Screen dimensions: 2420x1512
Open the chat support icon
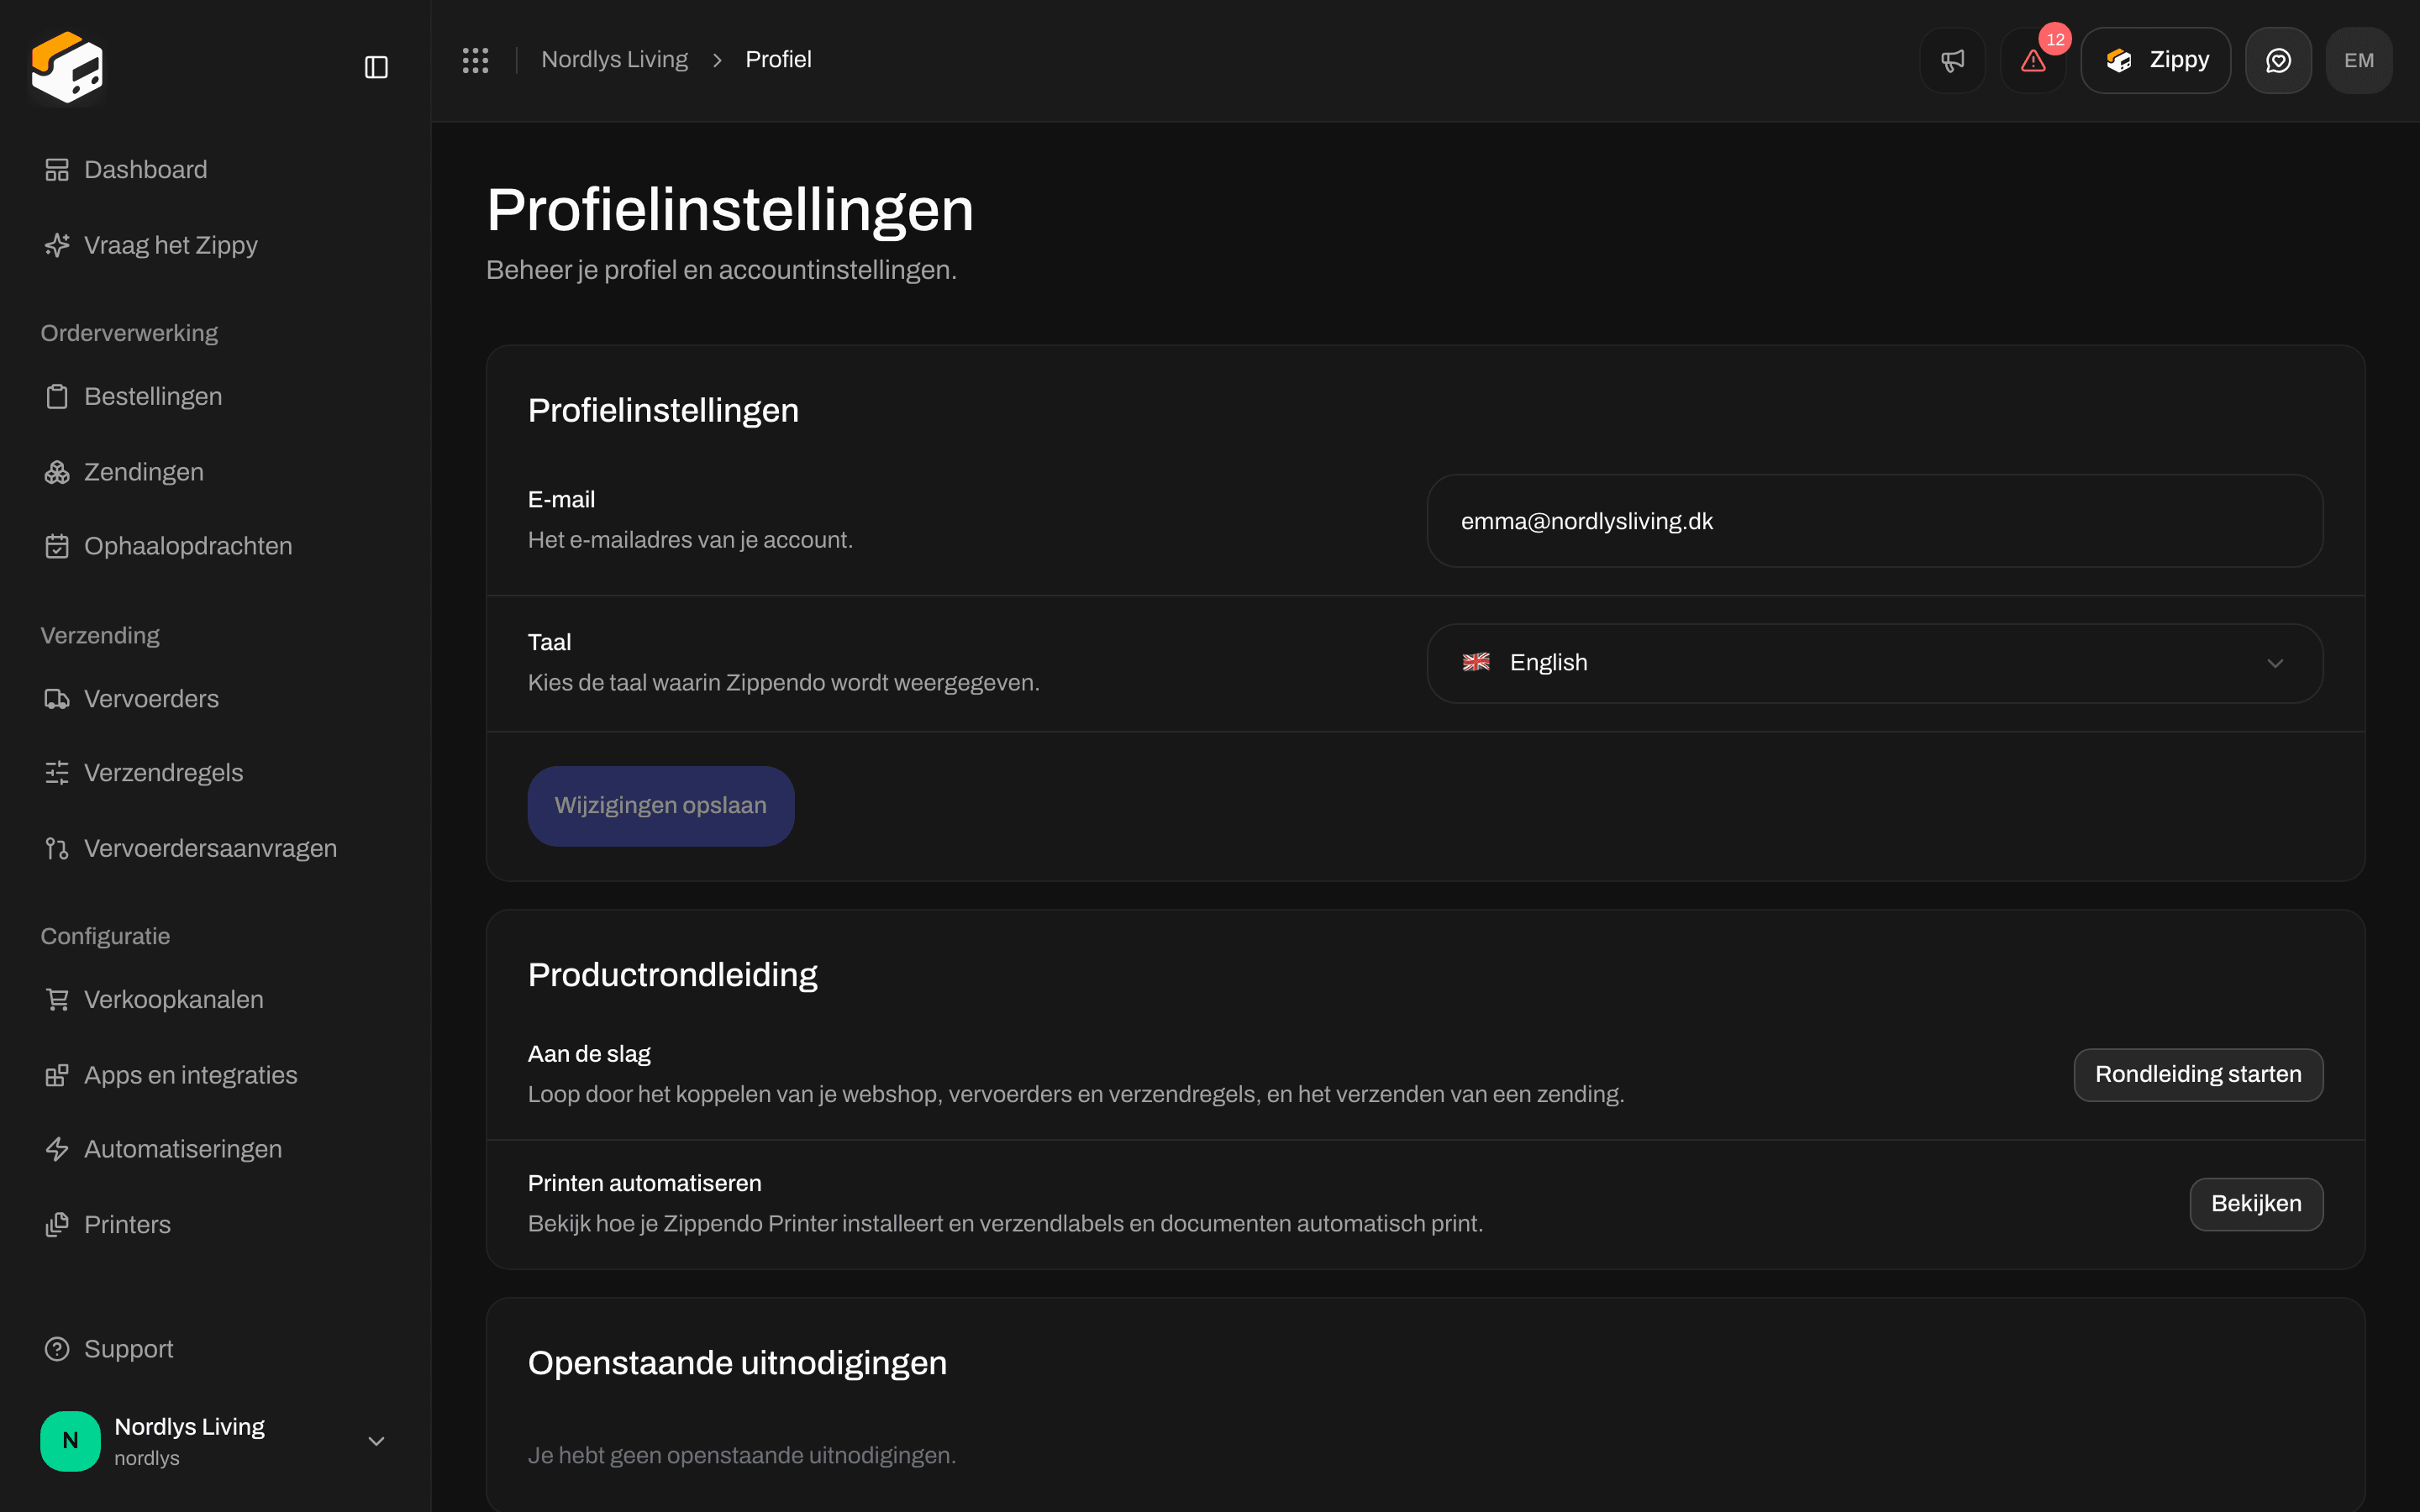click(2278, 60)
